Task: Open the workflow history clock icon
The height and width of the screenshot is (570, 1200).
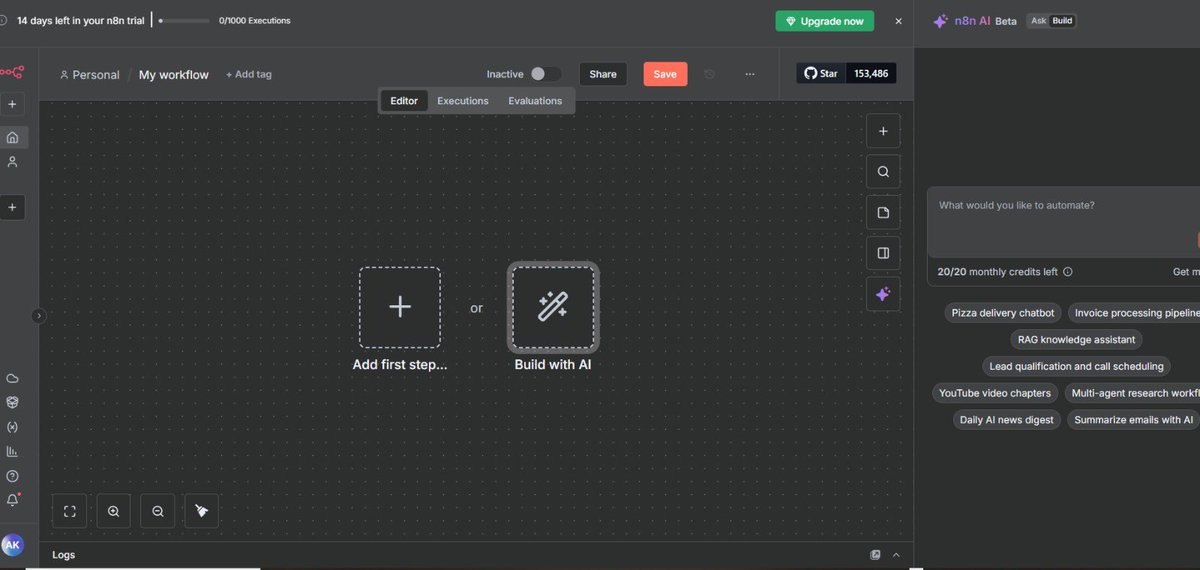Action: click(710, 74)
